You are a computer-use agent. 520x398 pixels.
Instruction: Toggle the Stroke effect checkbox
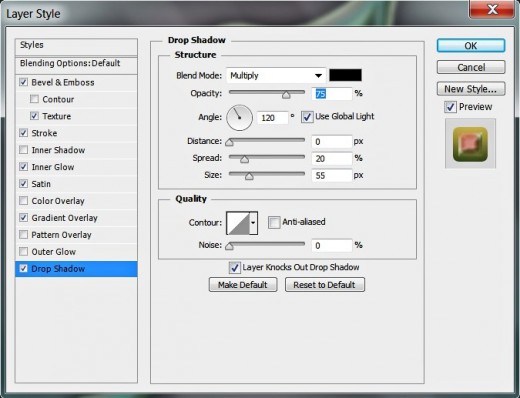[23, 133]
